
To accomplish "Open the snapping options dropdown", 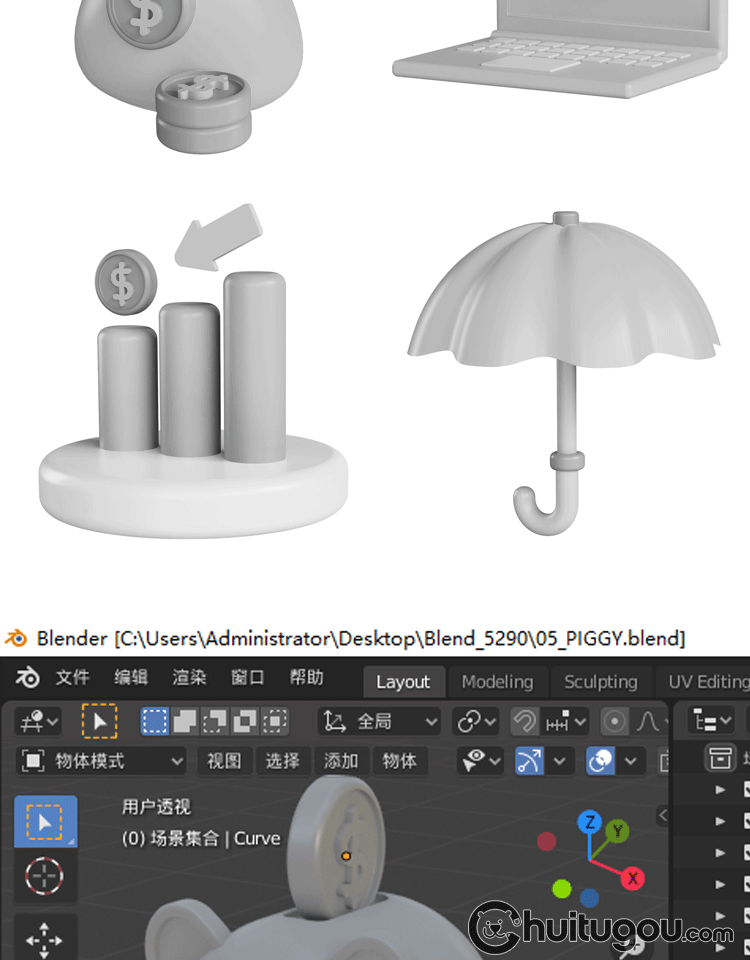I will tap(565, 721).
